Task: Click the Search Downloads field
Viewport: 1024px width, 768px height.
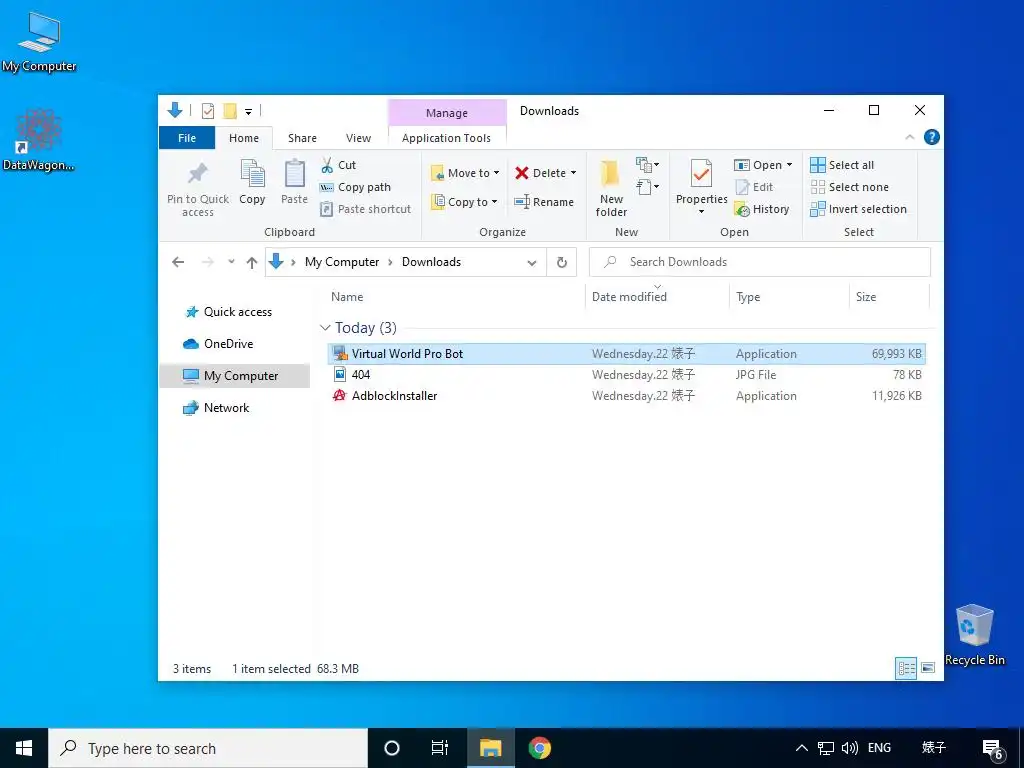Action: pyautogui.click(x=760, y=262)
